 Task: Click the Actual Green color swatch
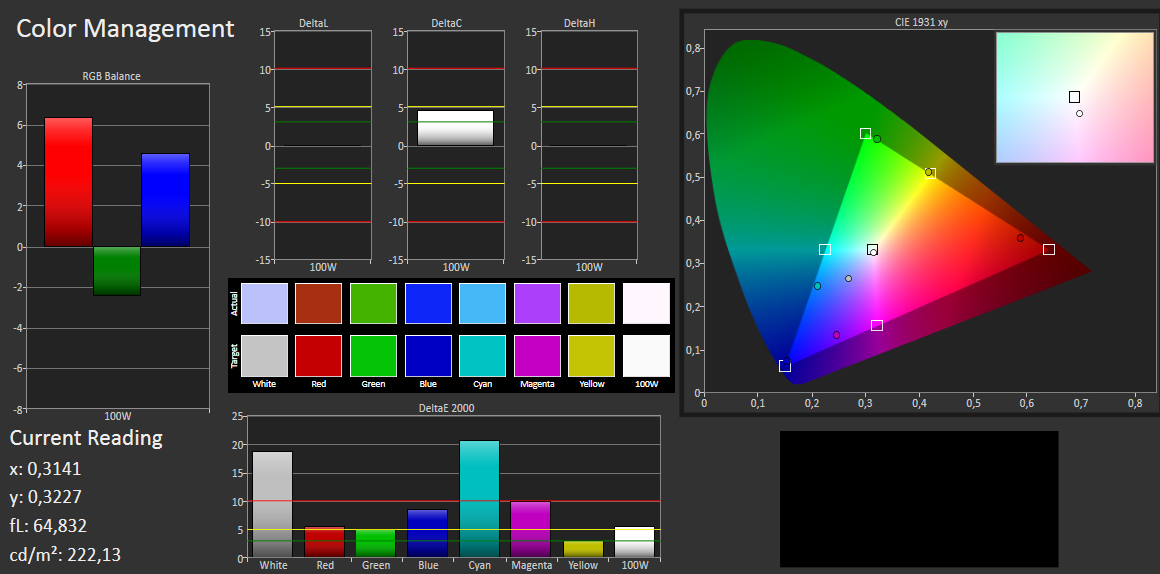[374, 303]
